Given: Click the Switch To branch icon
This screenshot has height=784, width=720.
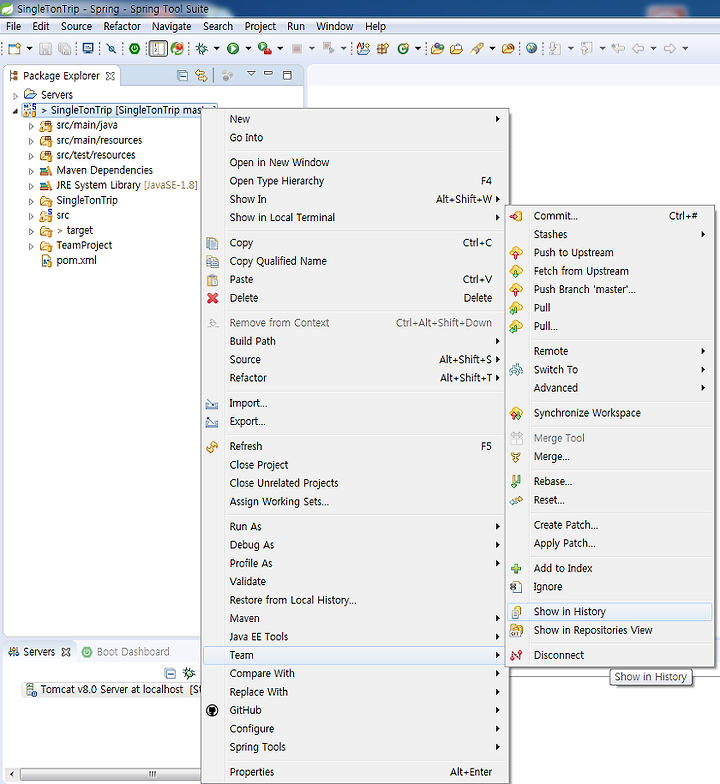Looking at the screenshot, I should pyautogui.click(x=516, y=370).
